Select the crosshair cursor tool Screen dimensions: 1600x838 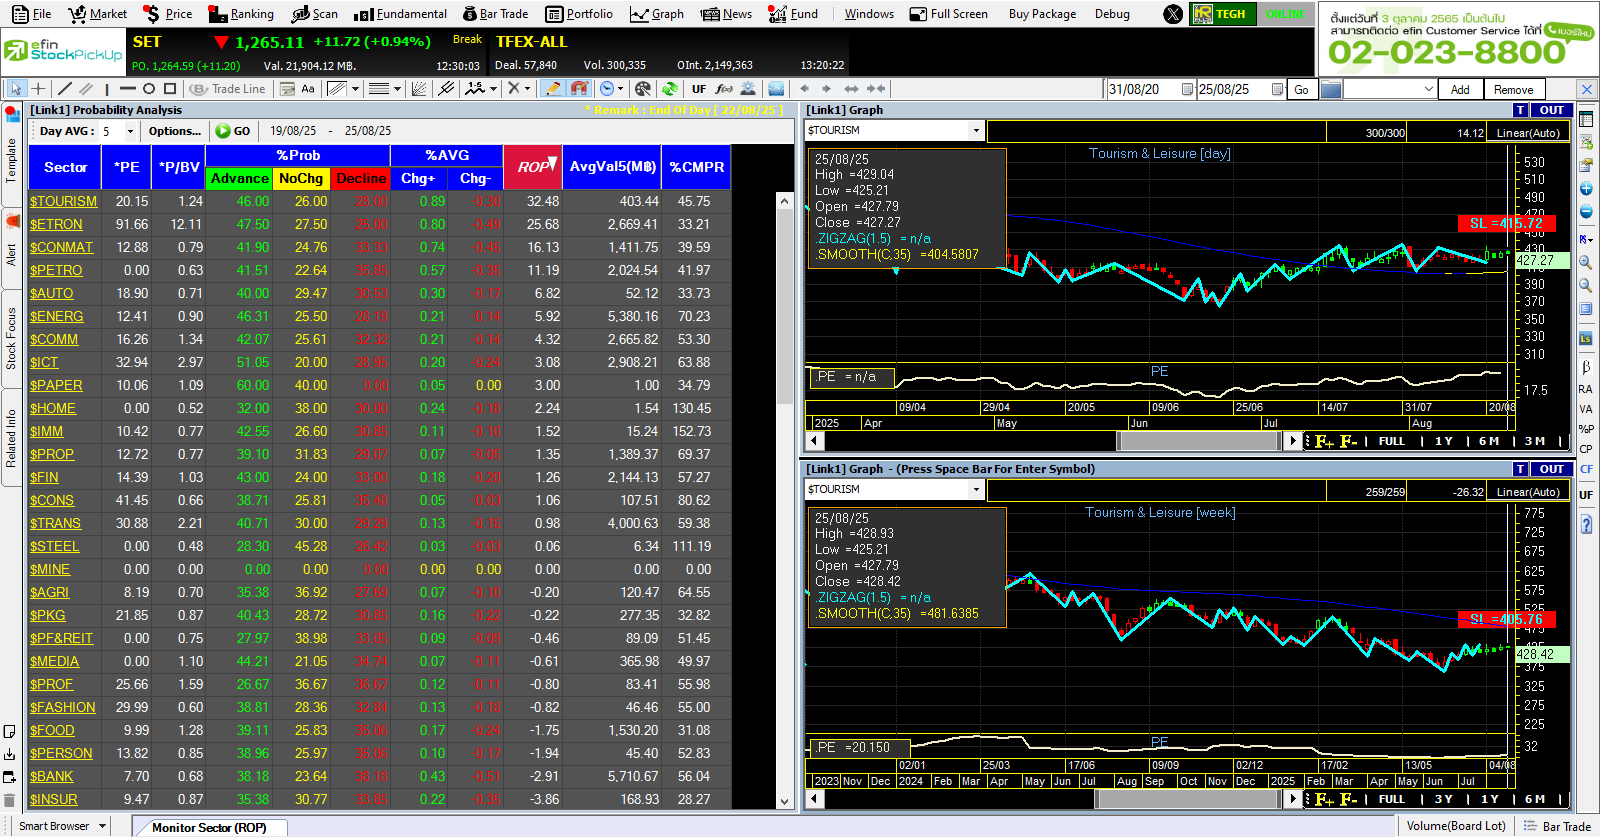pyautogui.click(x=39, y=89)
